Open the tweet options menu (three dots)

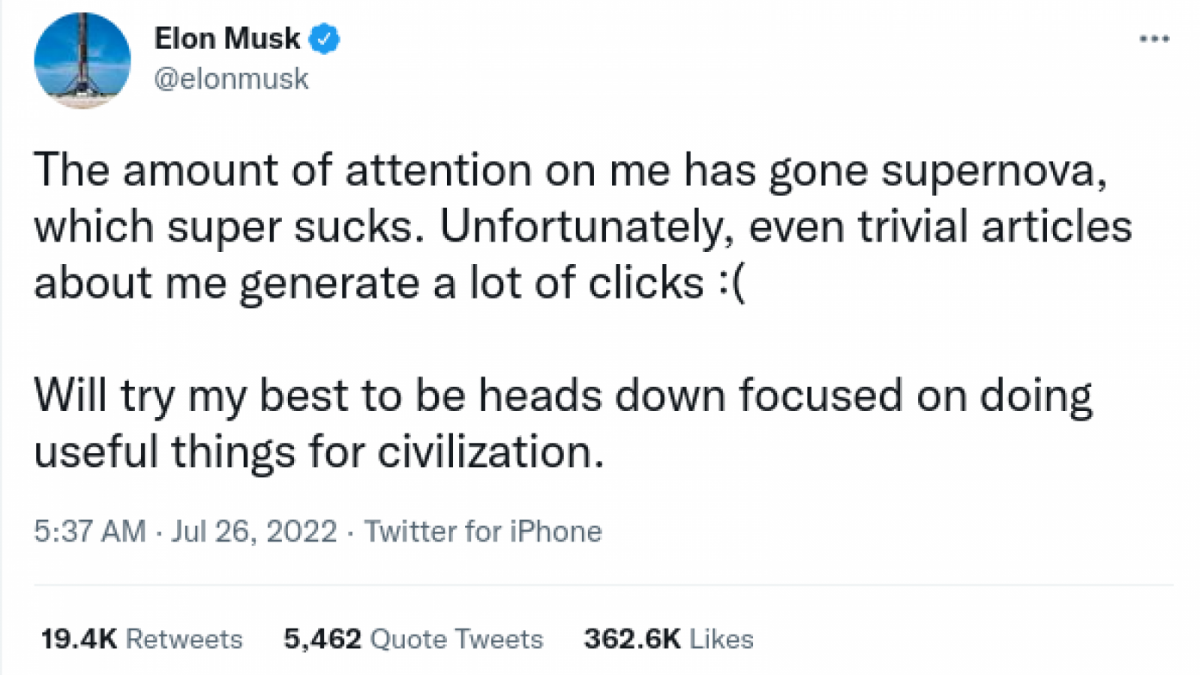click(x=1154, y=38)
